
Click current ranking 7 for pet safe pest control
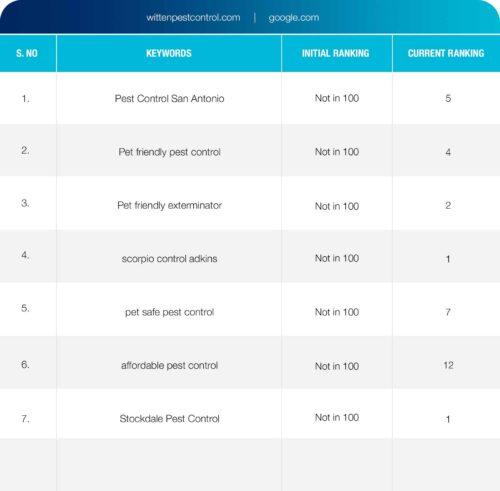pos(448,312)
